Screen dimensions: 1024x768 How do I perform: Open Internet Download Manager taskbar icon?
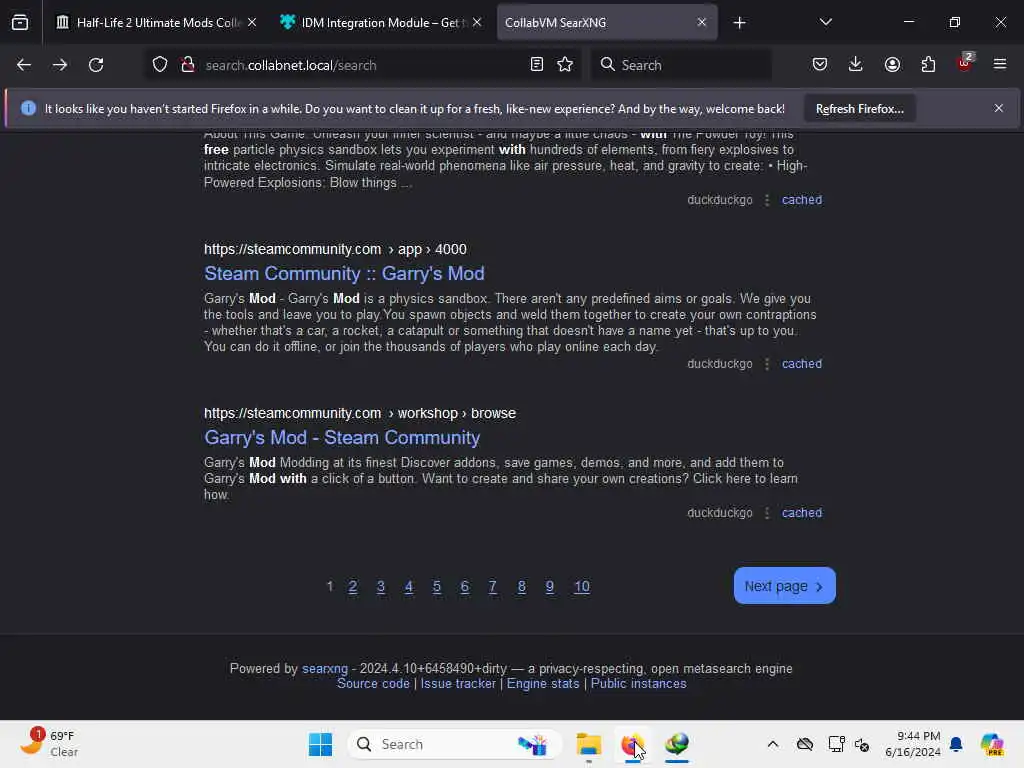click(677, 744)
